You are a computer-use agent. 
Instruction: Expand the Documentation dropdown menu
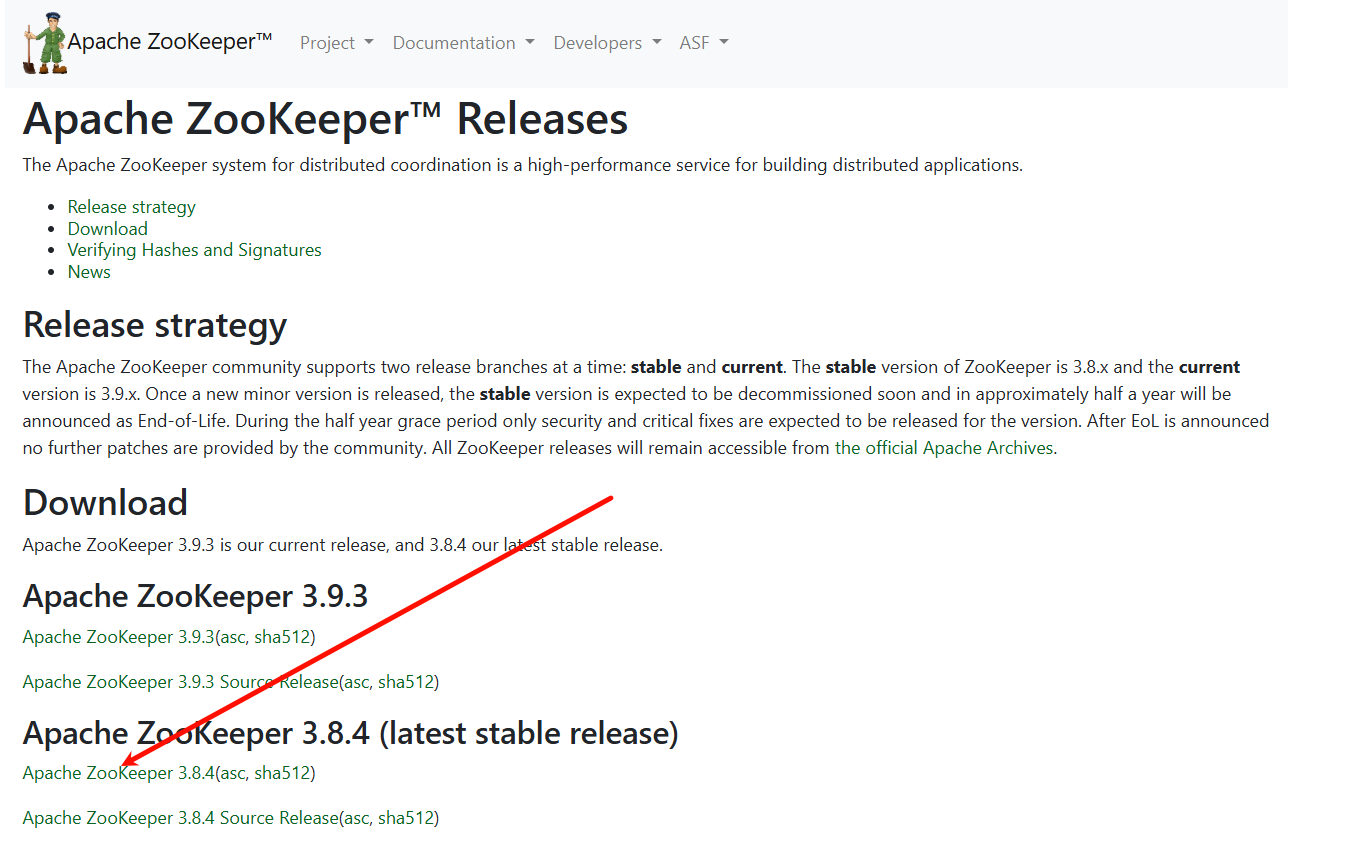coord(463,43)
